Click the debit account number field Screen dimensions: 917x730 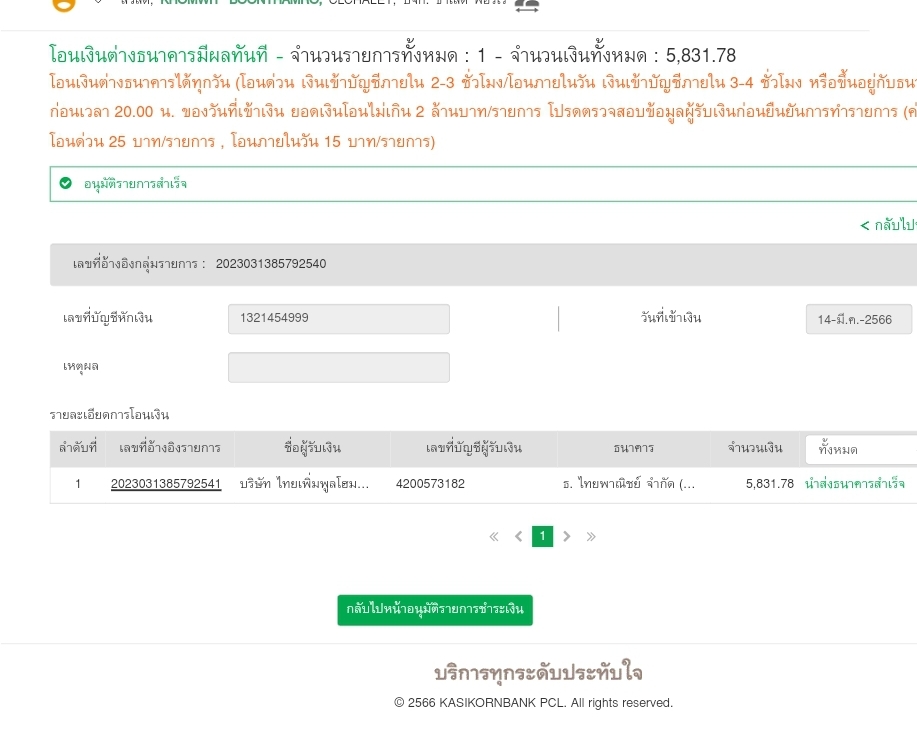tap(338, 319)
